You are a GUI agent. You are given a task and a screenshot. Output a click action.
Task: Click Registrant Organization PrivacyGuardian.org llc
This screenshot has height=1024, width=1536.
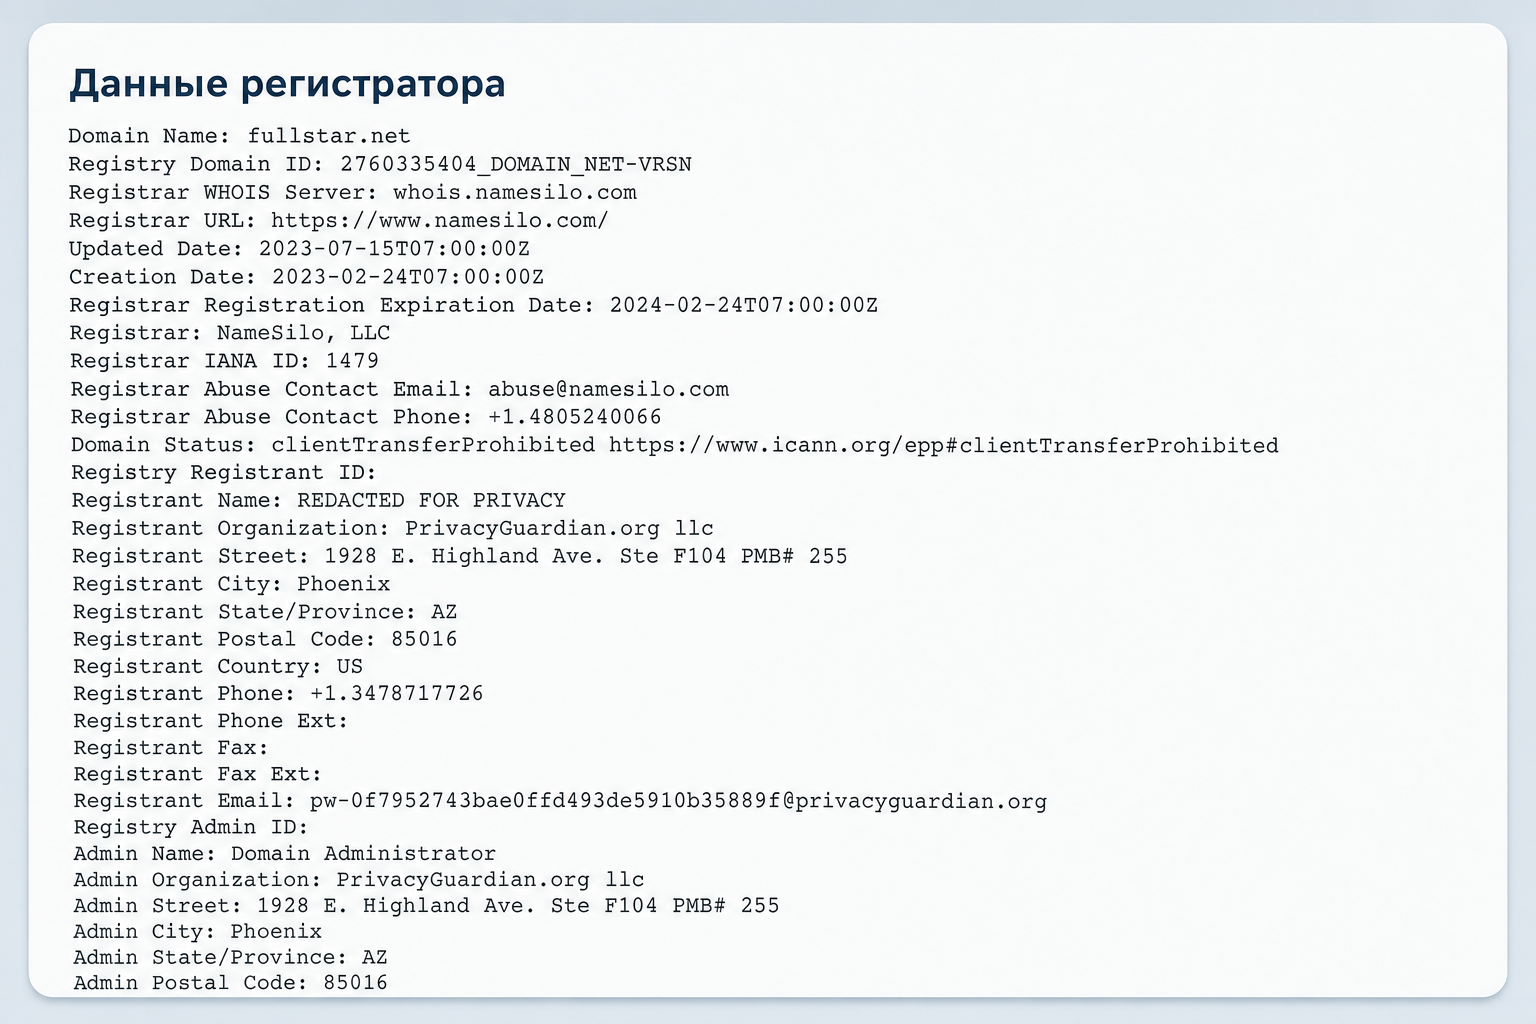(x=560, y=528)
